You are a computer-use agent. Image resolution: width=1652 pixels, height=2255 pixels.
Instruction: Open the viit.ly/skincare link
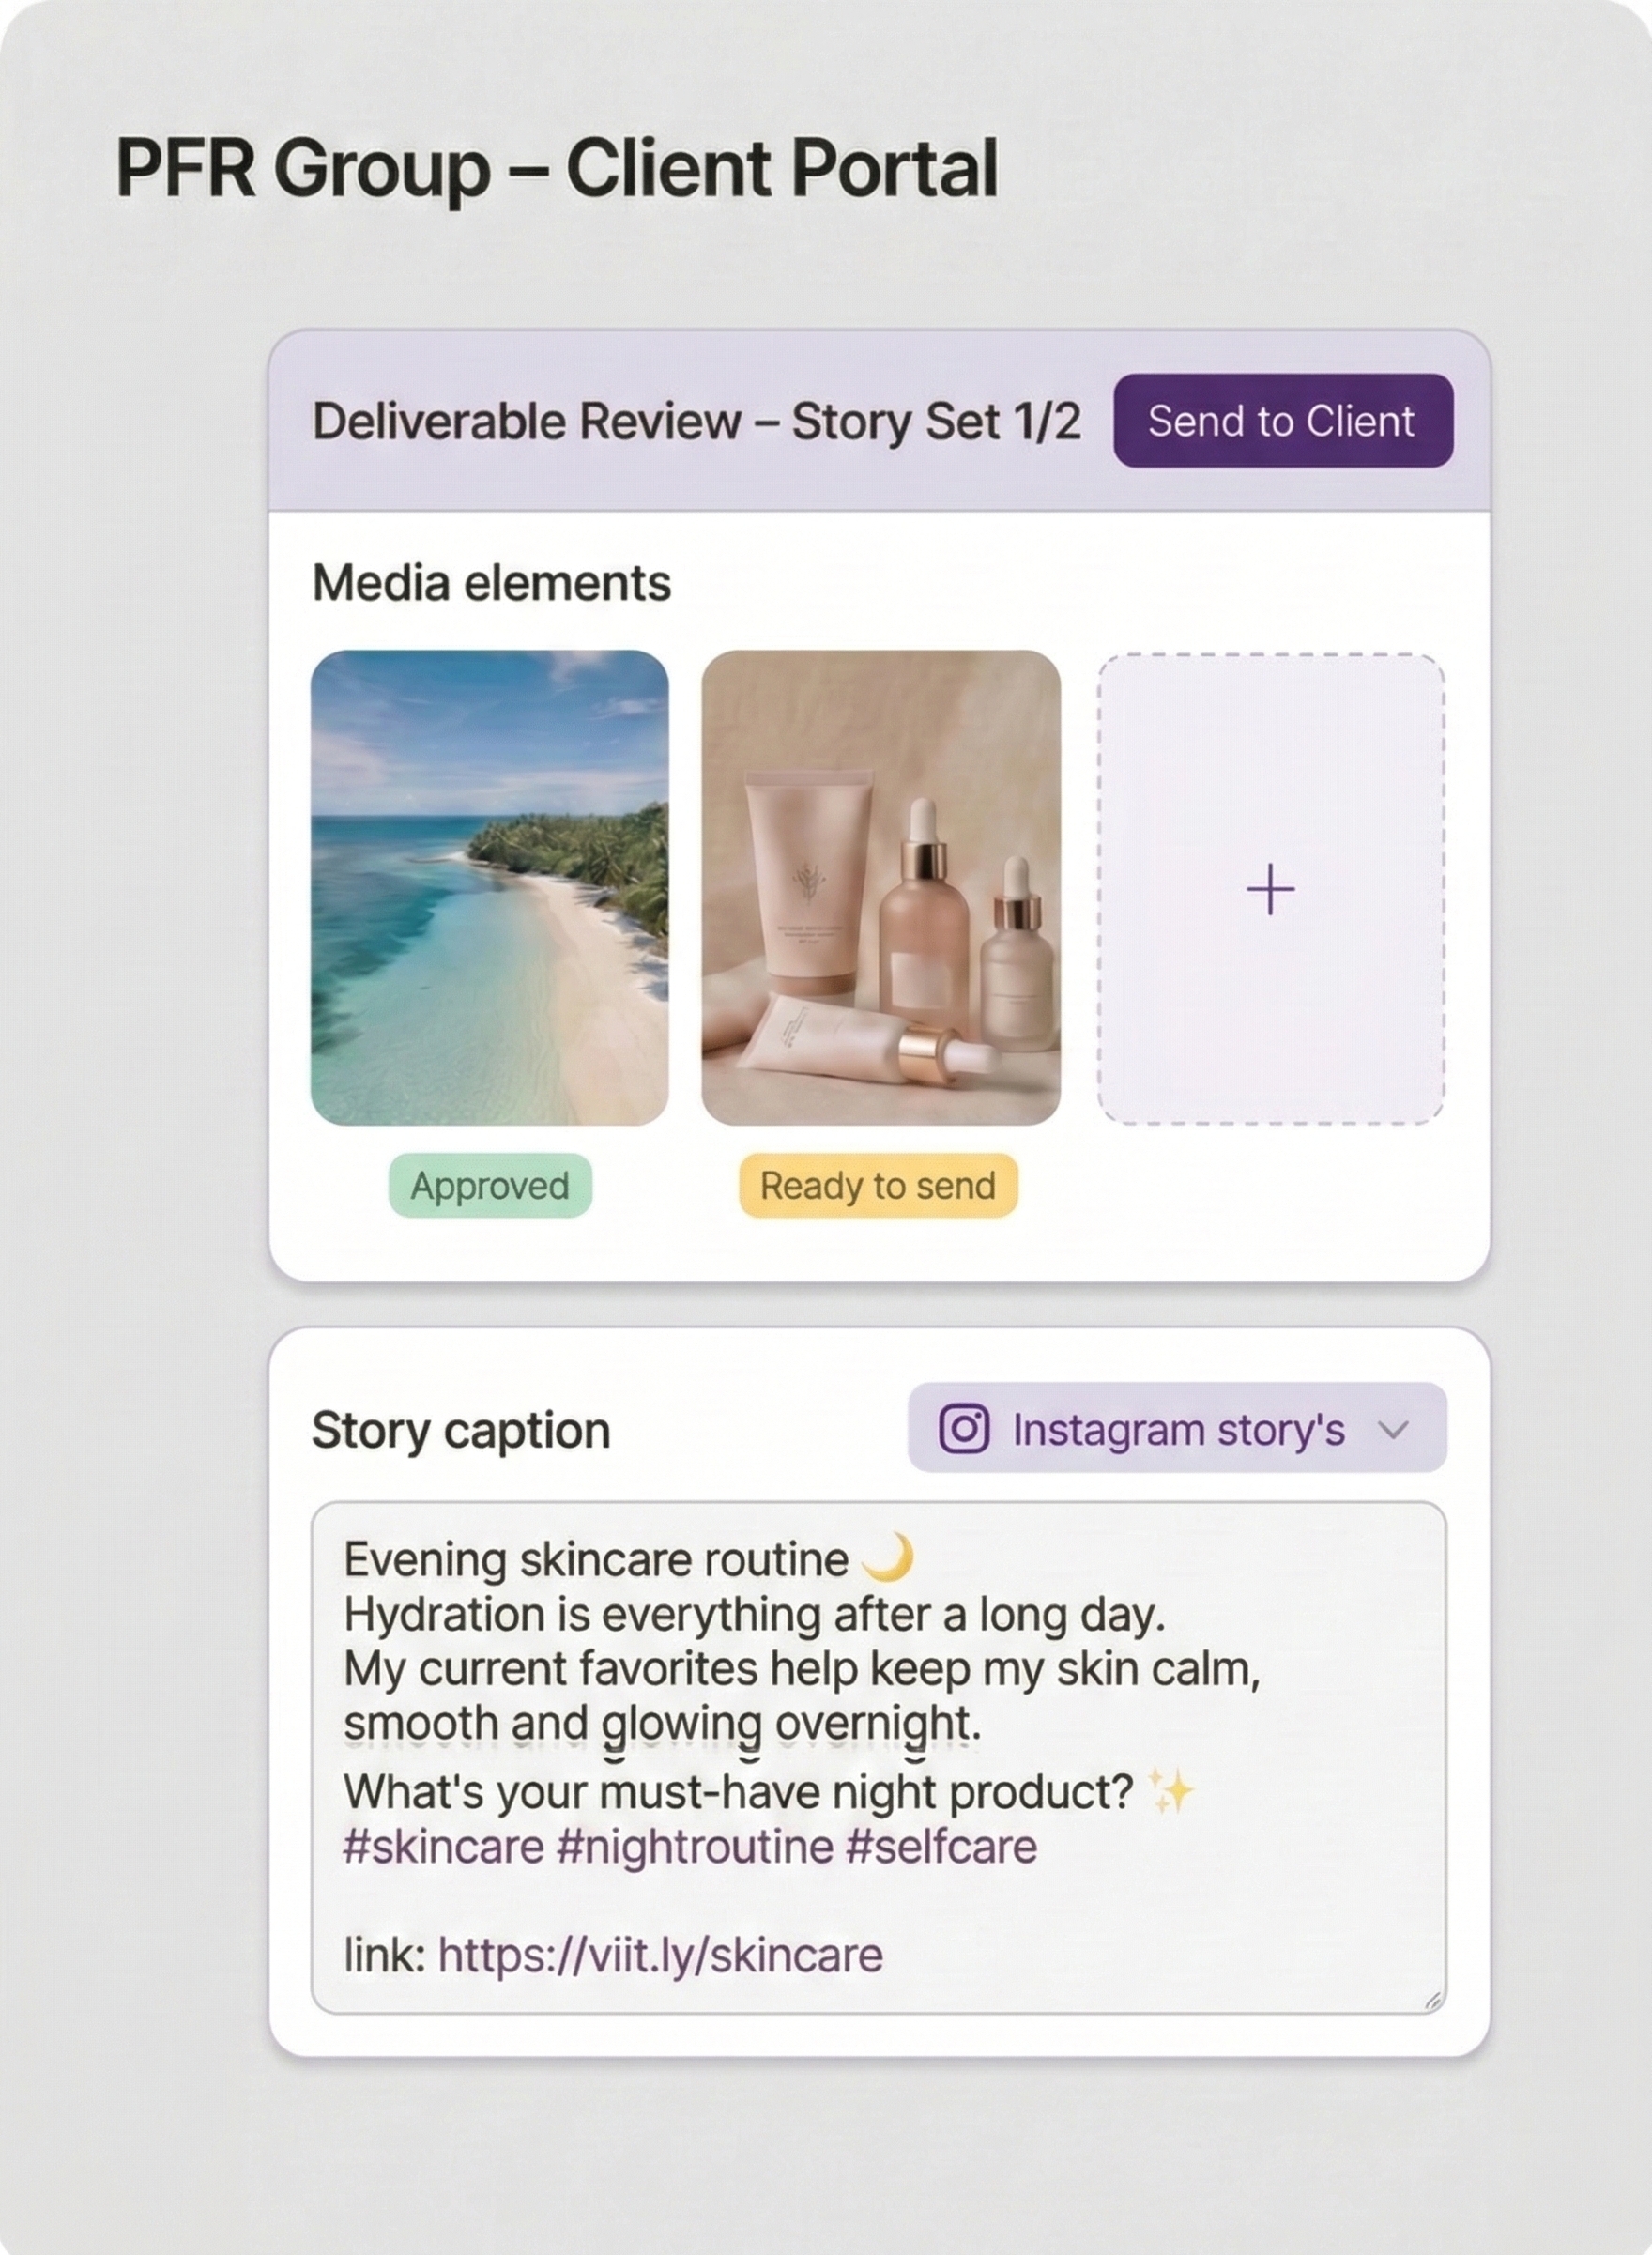[x=660, y=1955]
